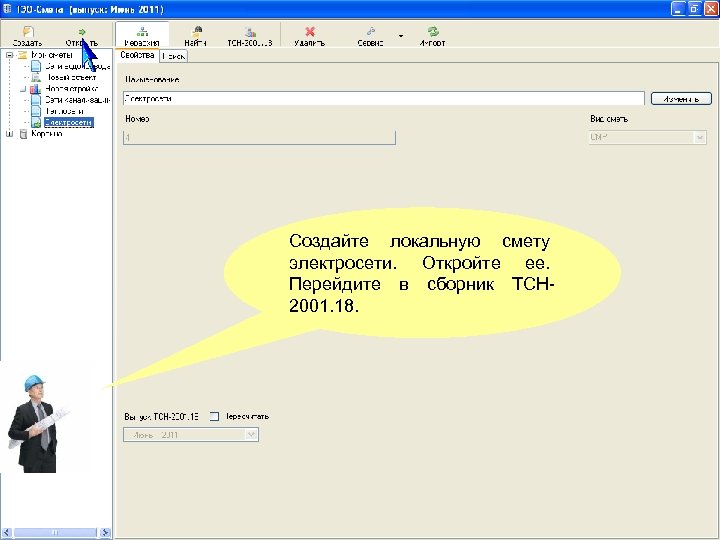Open the Сервис dropdown arrow
This screenshot has height=540, width=720.
(x=400, y=35)
